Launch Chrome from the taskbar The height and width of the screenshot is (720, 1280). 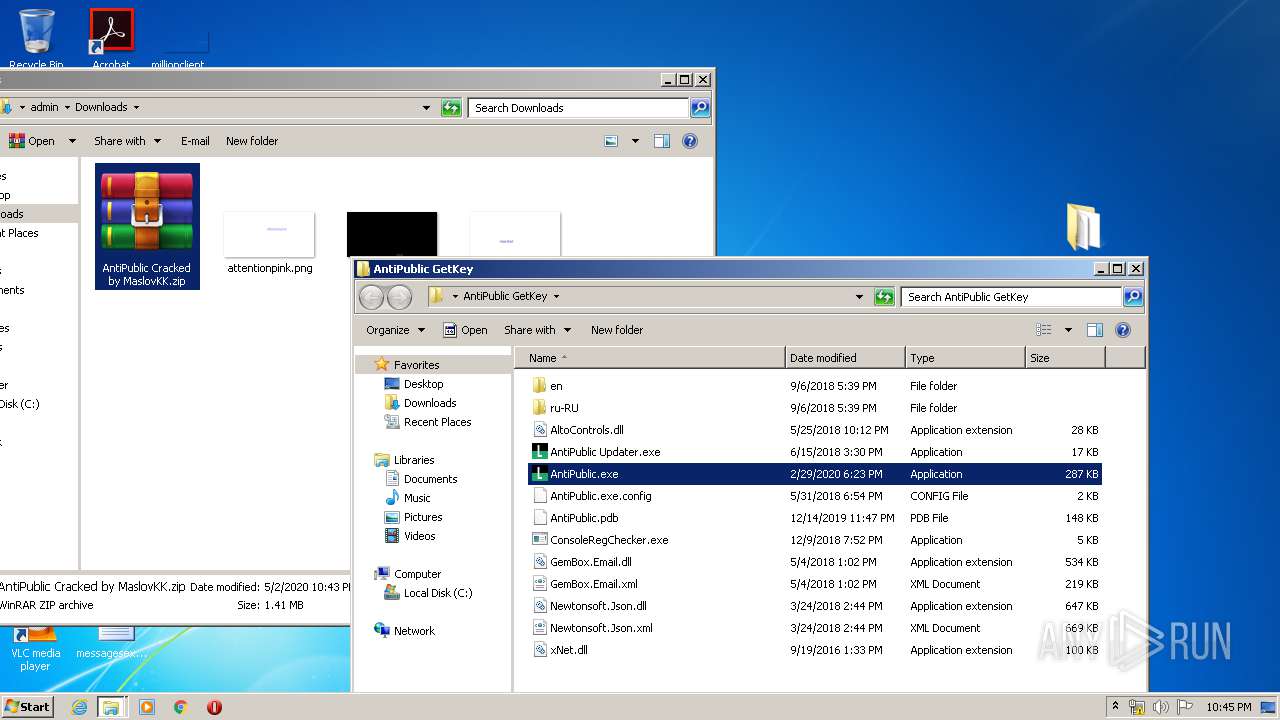(x=181, y=707)
